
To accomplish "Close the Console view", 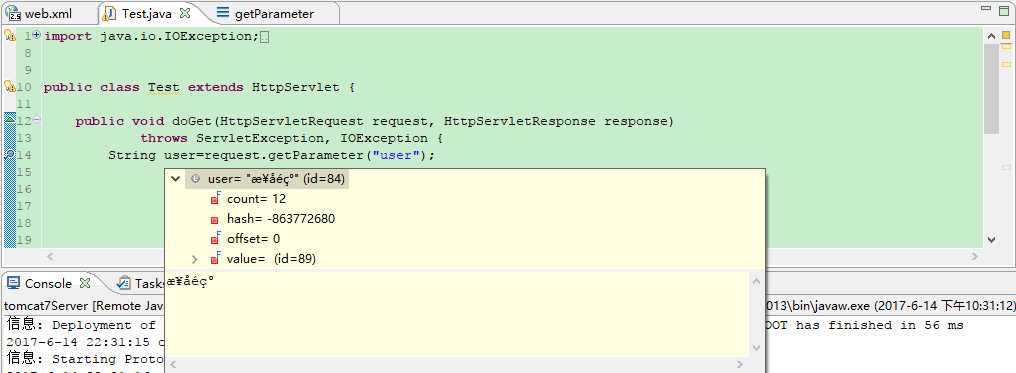I will (x=84, y=283).
